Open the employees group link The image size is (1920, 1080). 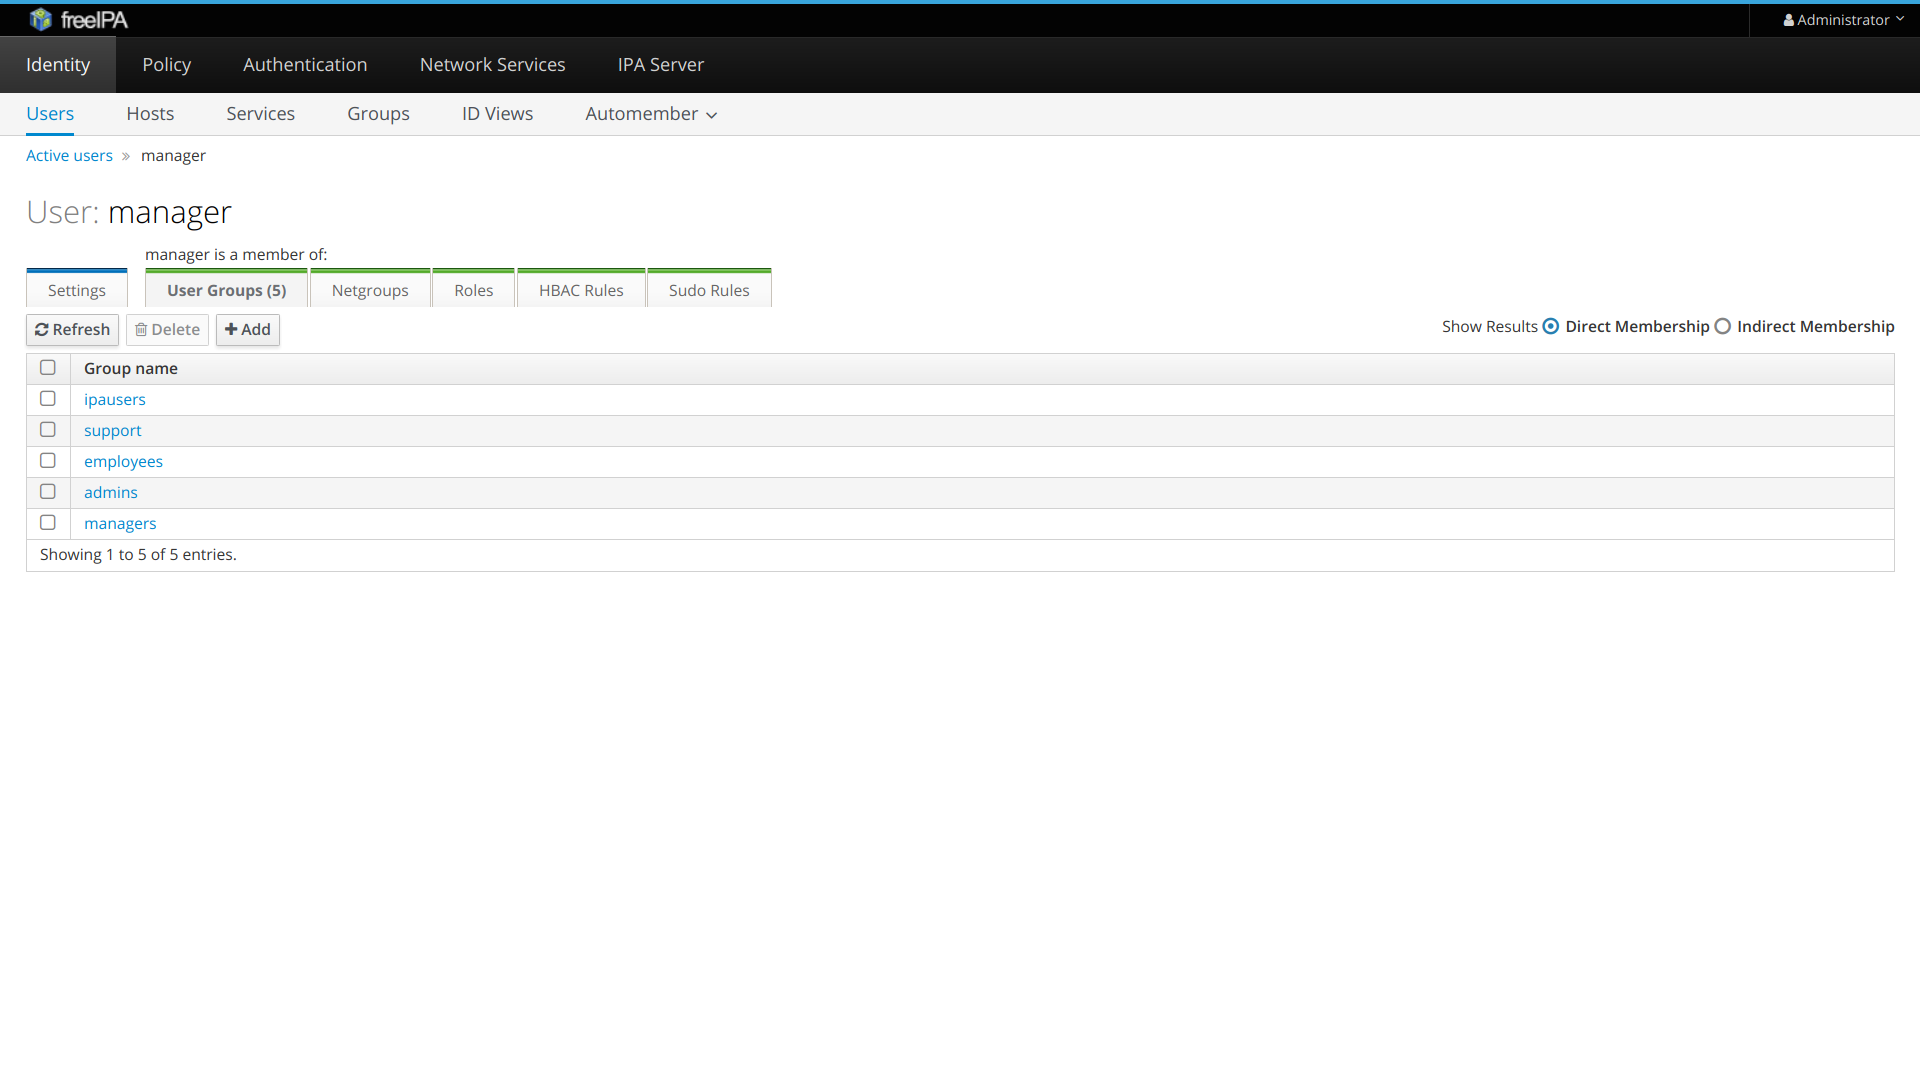[x=123, y=462]
